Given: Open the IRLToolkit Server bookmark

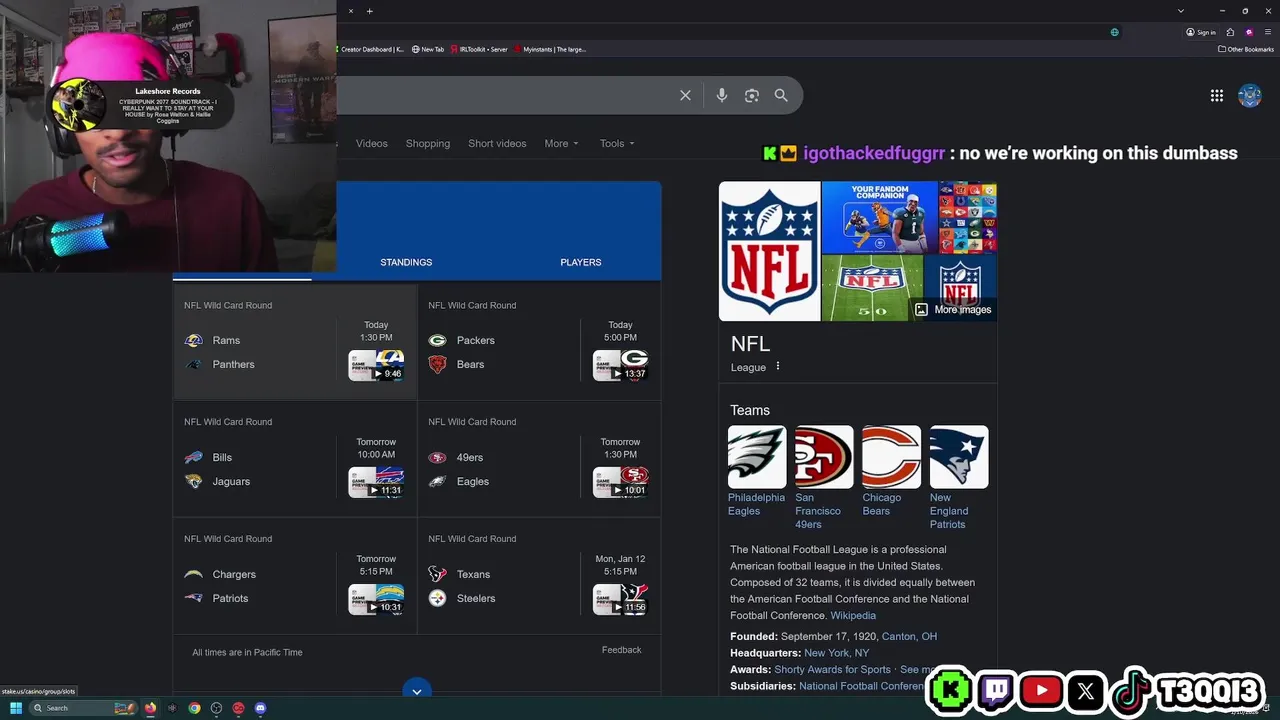Looking at the screenshot, I should click(x=479, y=49).
